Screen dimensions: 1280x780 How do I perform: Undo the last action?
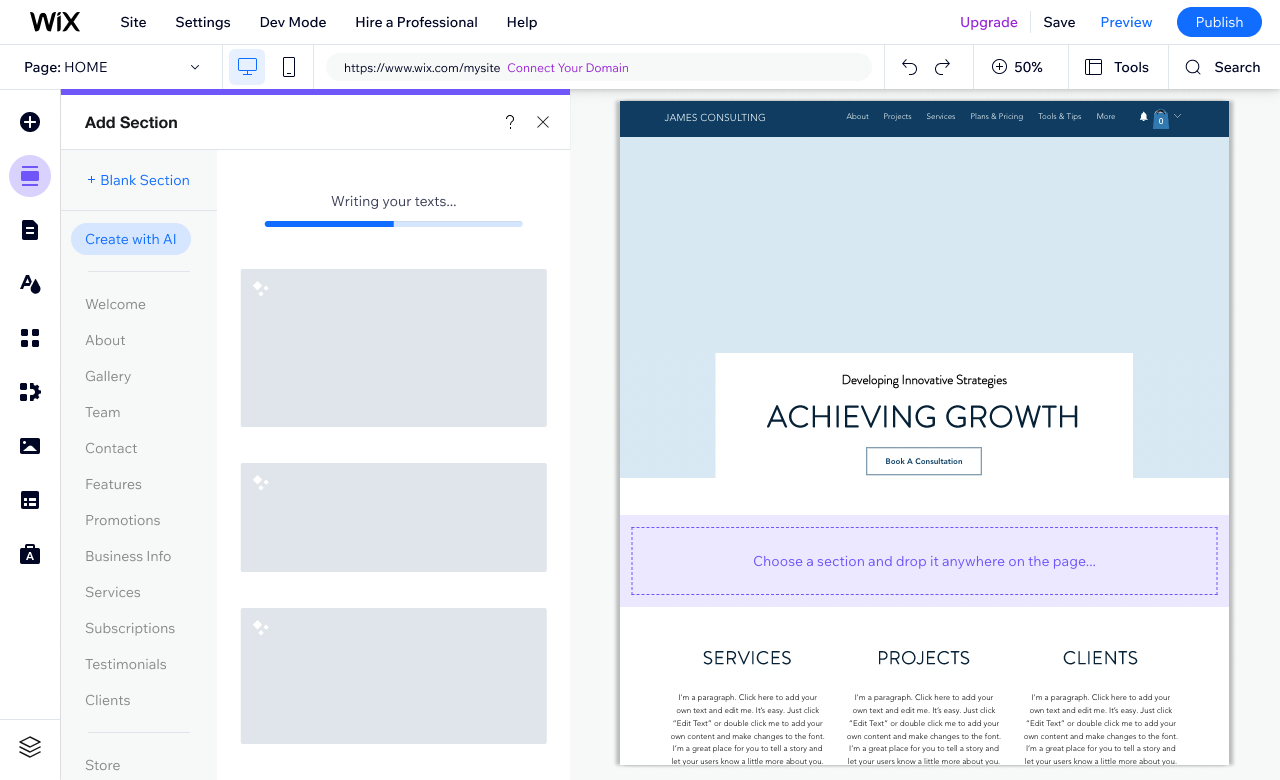pyautogui.click(x=909, y=67)
